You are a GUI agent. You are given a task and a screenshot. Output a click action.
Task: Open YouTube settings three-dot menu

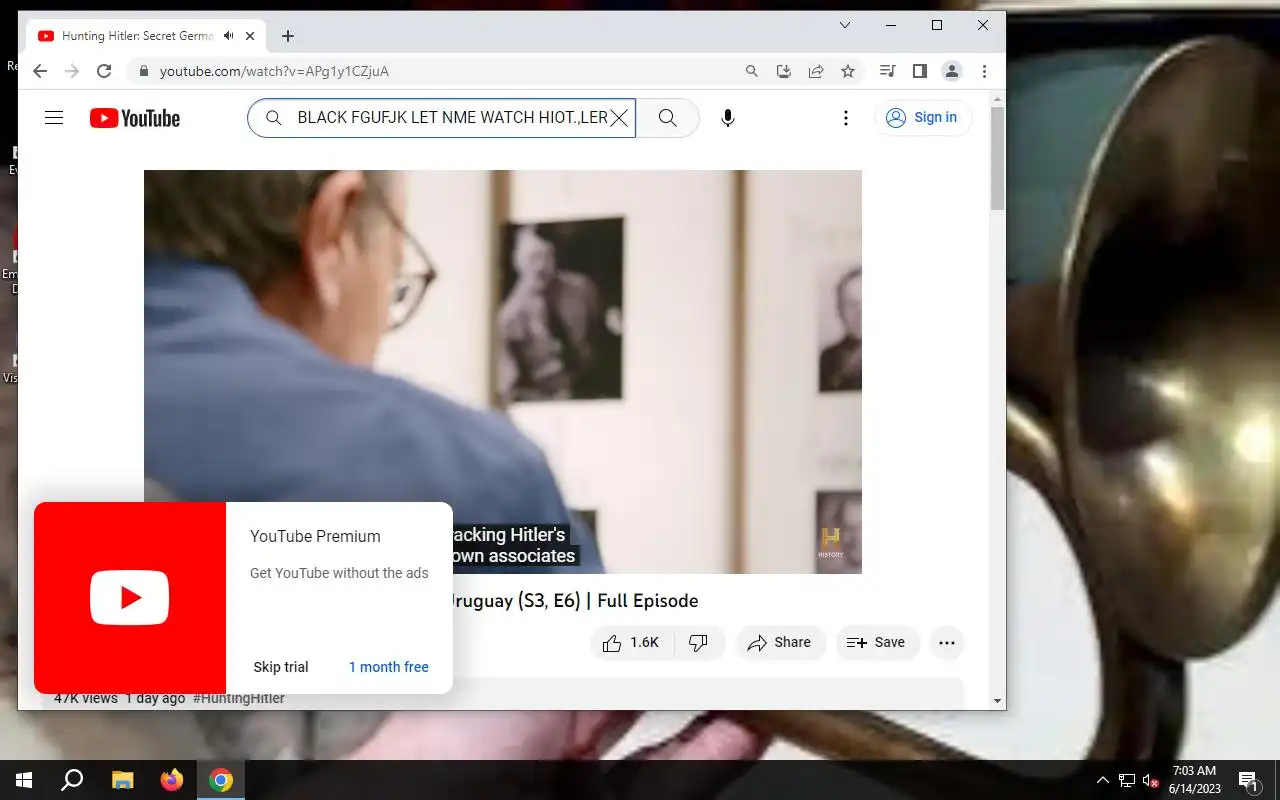[x=846, y=118]
